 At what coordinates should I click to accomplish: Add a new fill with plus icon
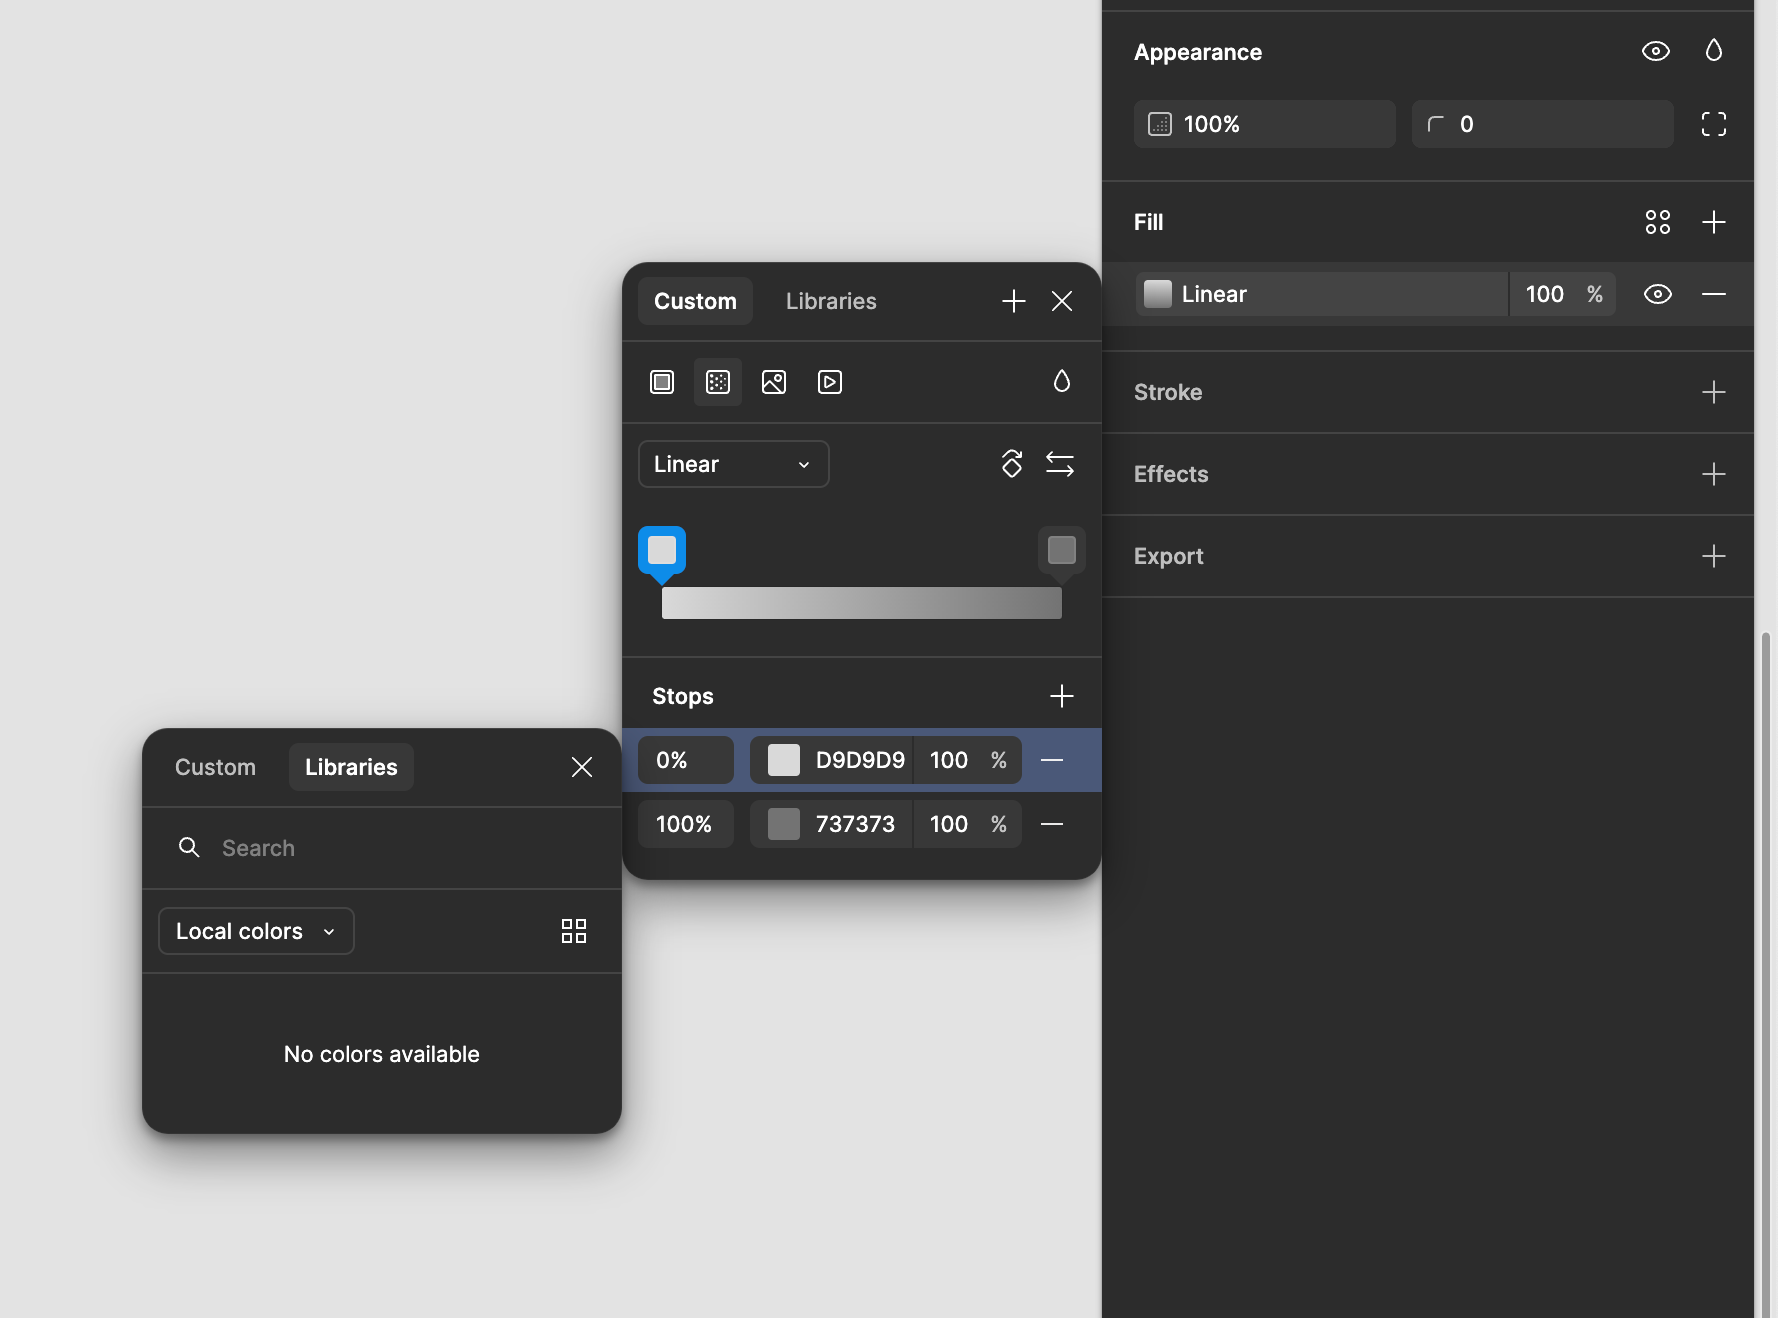pyautogui.click(x=1714, y=222)
